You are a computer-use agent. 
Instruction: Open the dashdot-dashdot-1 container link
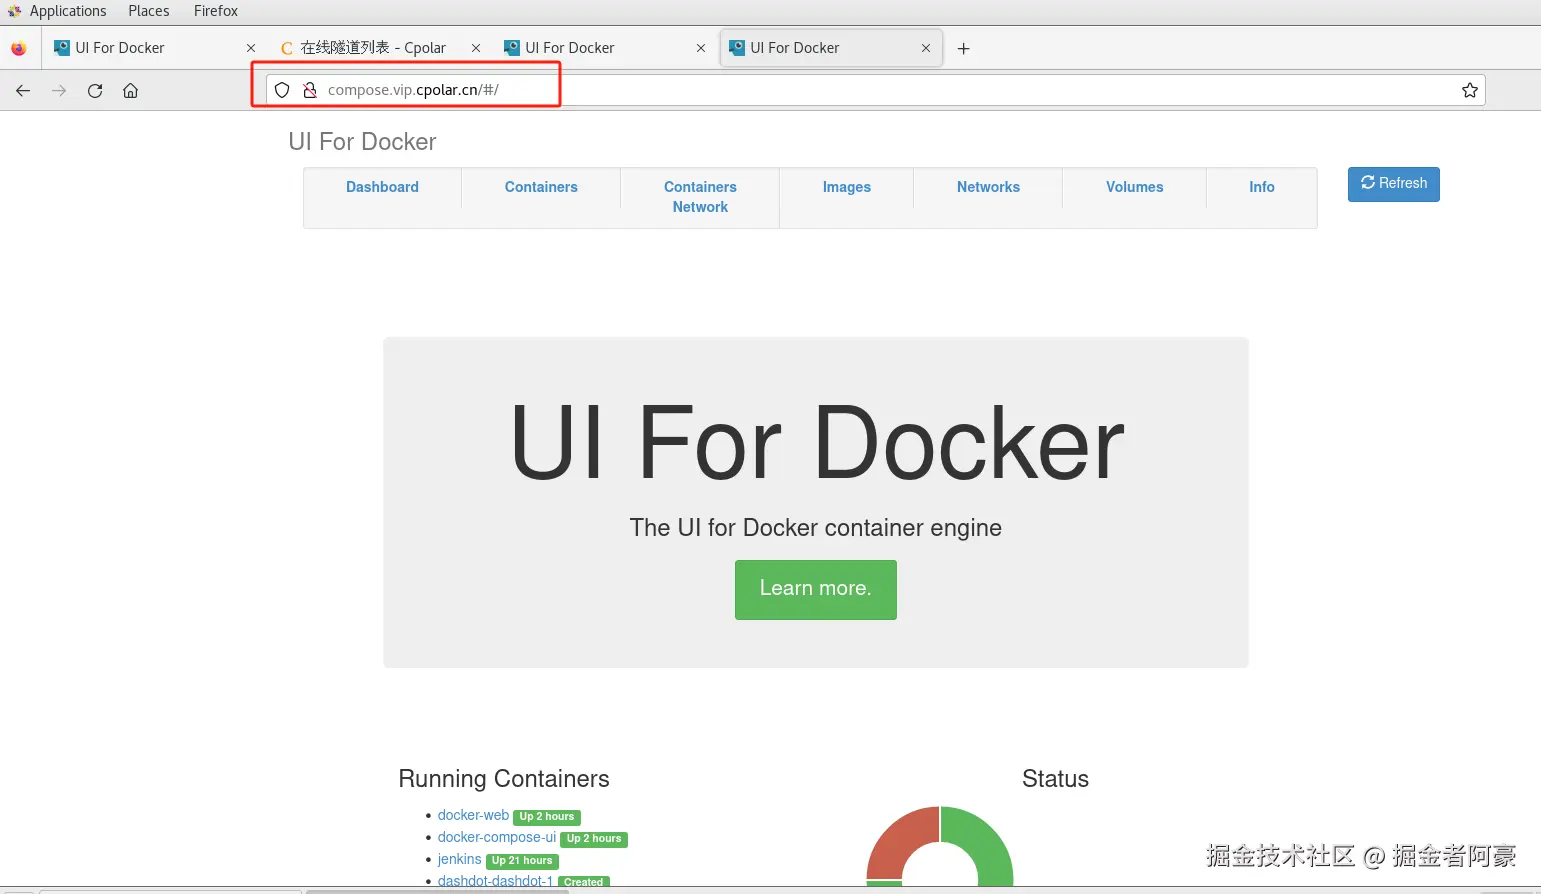[x=495, y=881]
